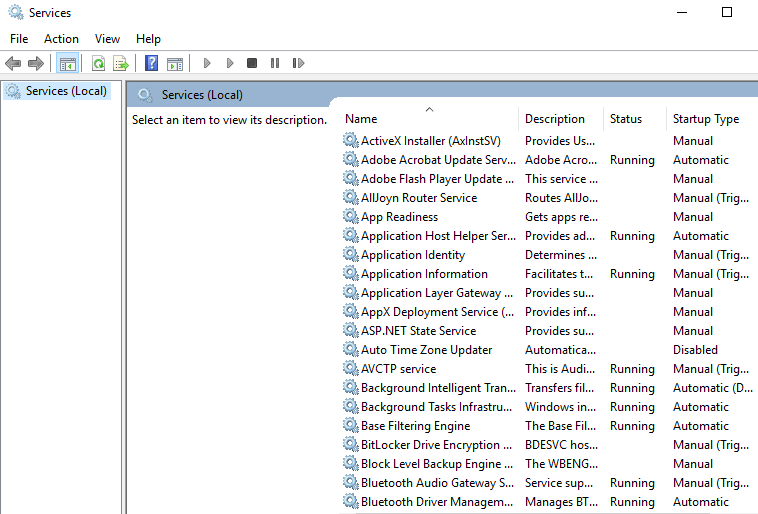Select the Auto Time Zone Updater service
This screenshot has width=758, height=514.
(426, 350)
